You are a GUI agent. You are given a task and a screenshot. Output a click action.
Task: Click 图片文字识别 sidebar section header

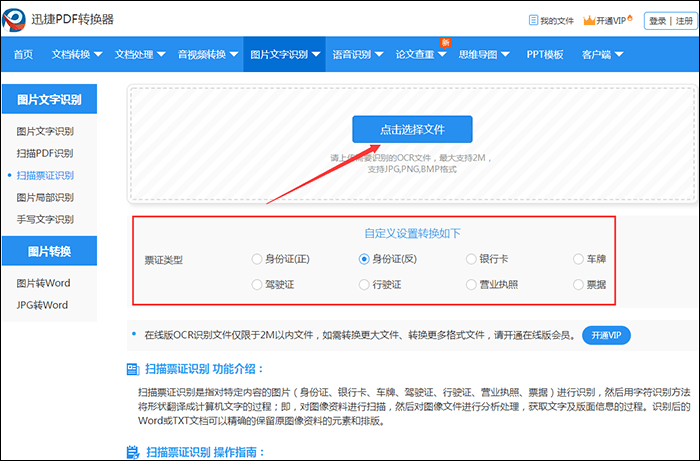coord(49,99)
